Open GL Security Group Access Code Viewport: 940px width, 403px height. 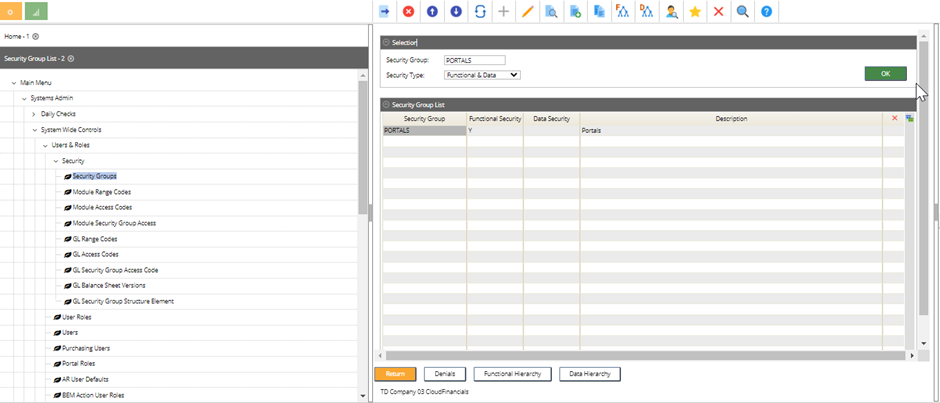[115, 270]
